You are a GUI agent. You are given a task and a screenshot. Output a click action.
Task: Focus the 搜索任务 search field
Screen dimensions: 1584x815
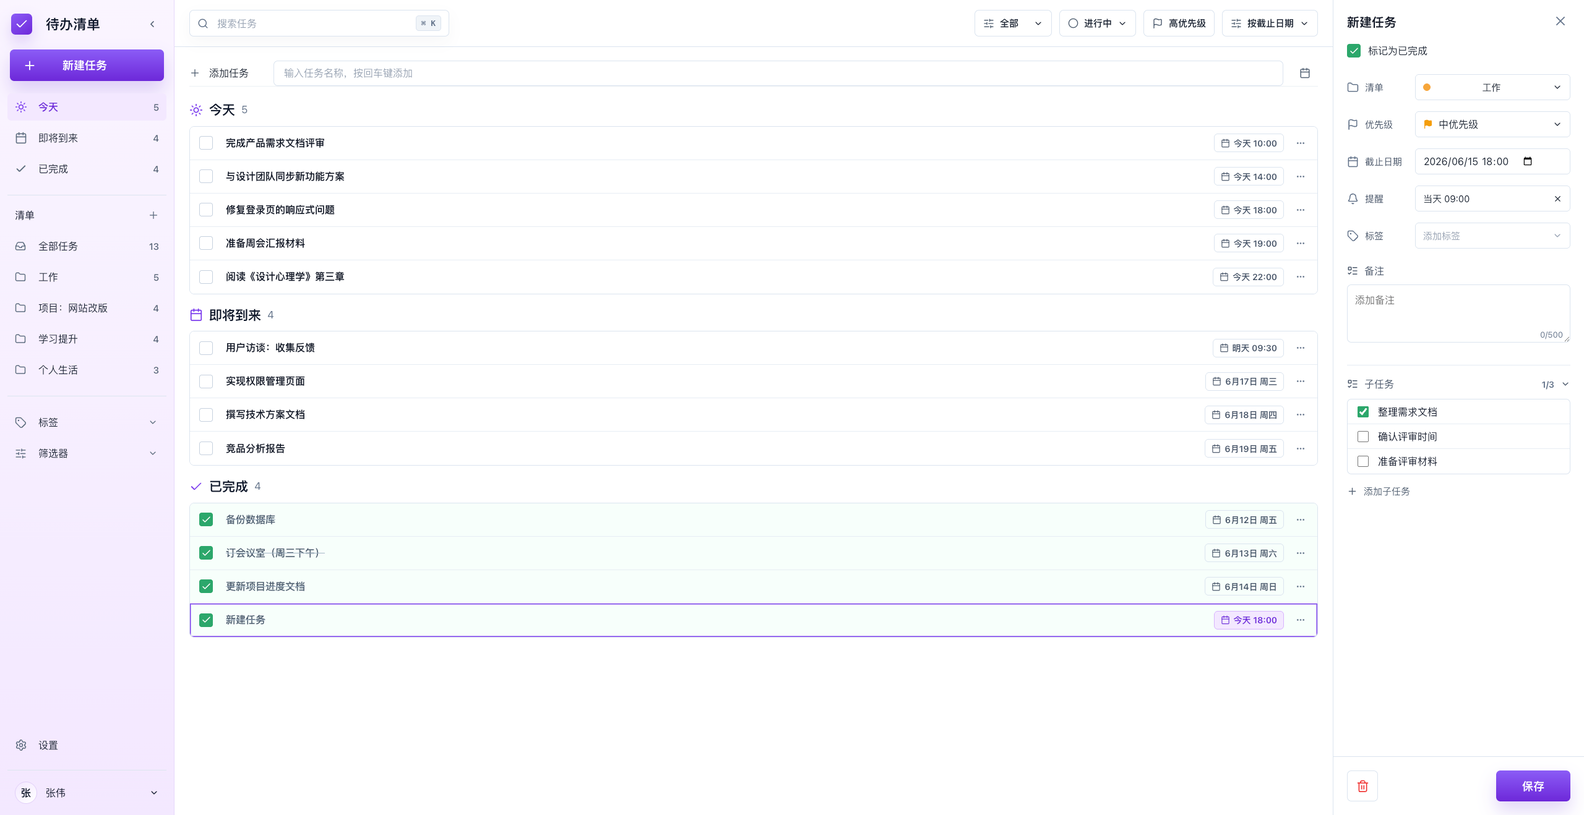[x=319, y=23]
